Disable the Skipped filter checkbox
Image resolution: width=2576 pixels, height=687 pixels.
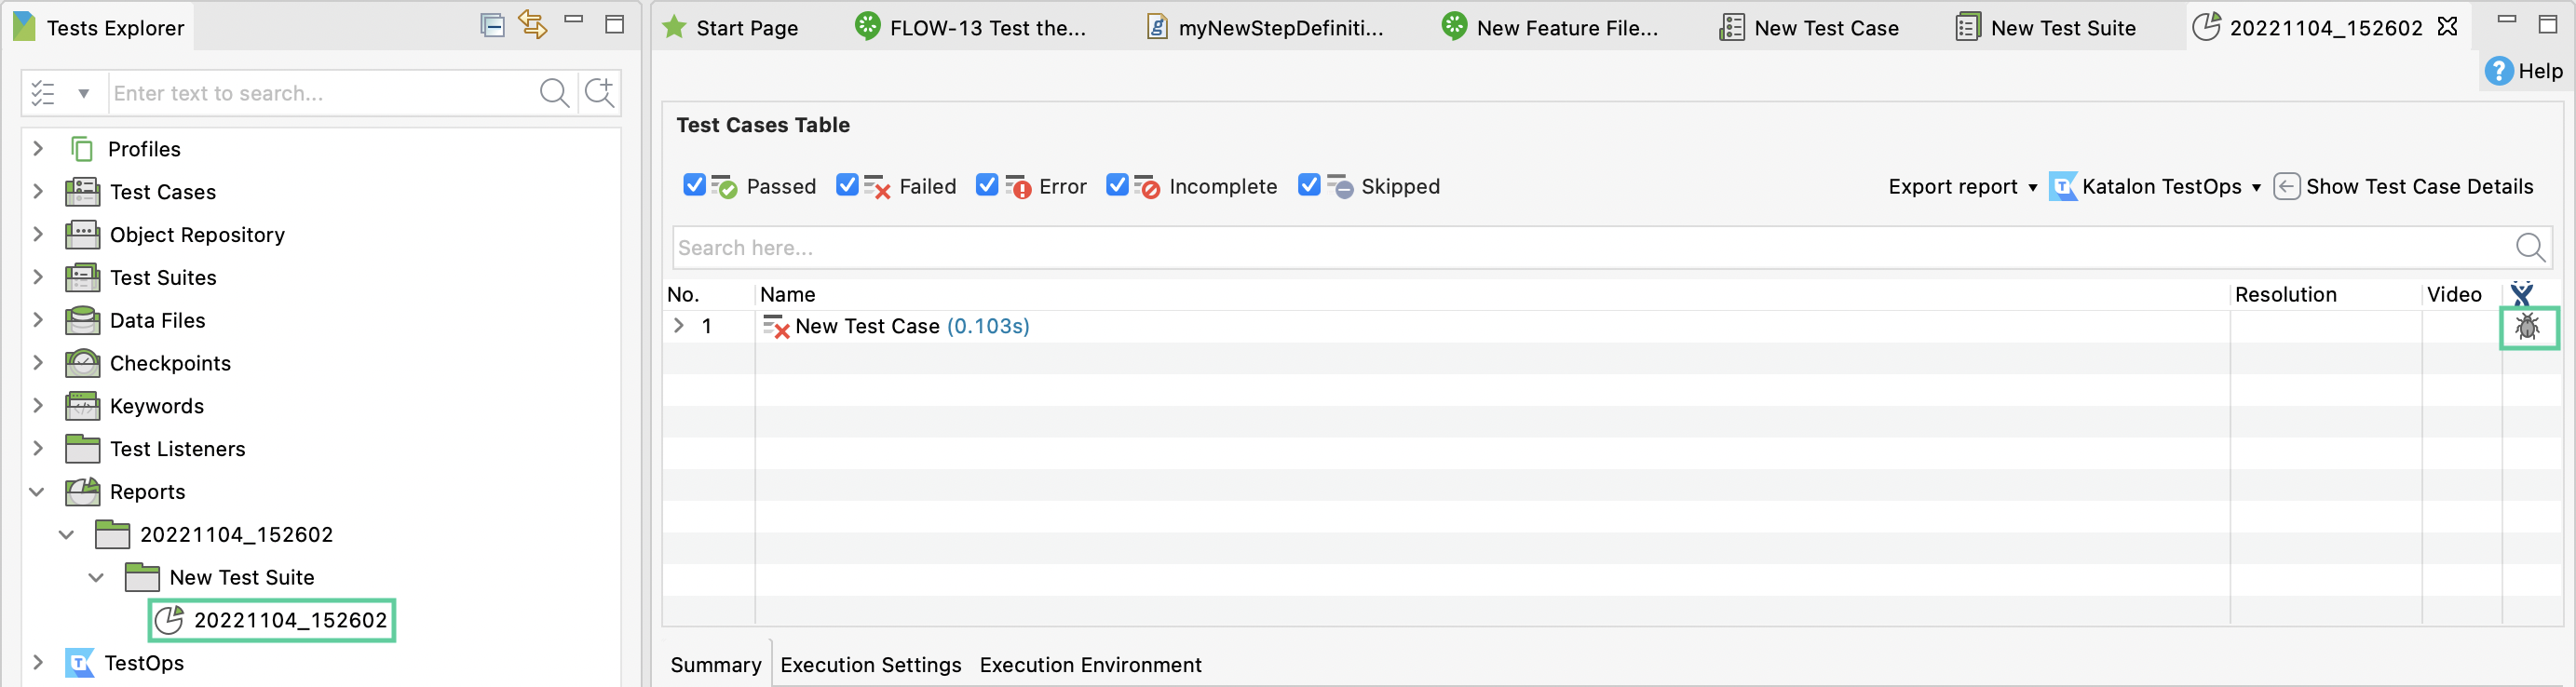1308,185
